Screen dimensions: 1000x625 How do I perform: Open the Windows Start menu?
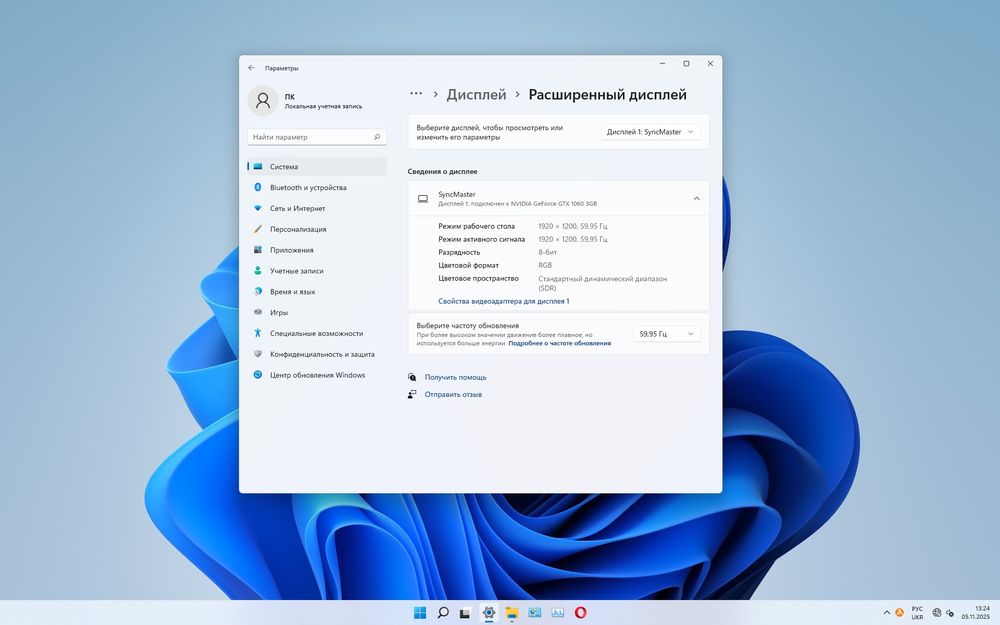[x=420, y=613]
